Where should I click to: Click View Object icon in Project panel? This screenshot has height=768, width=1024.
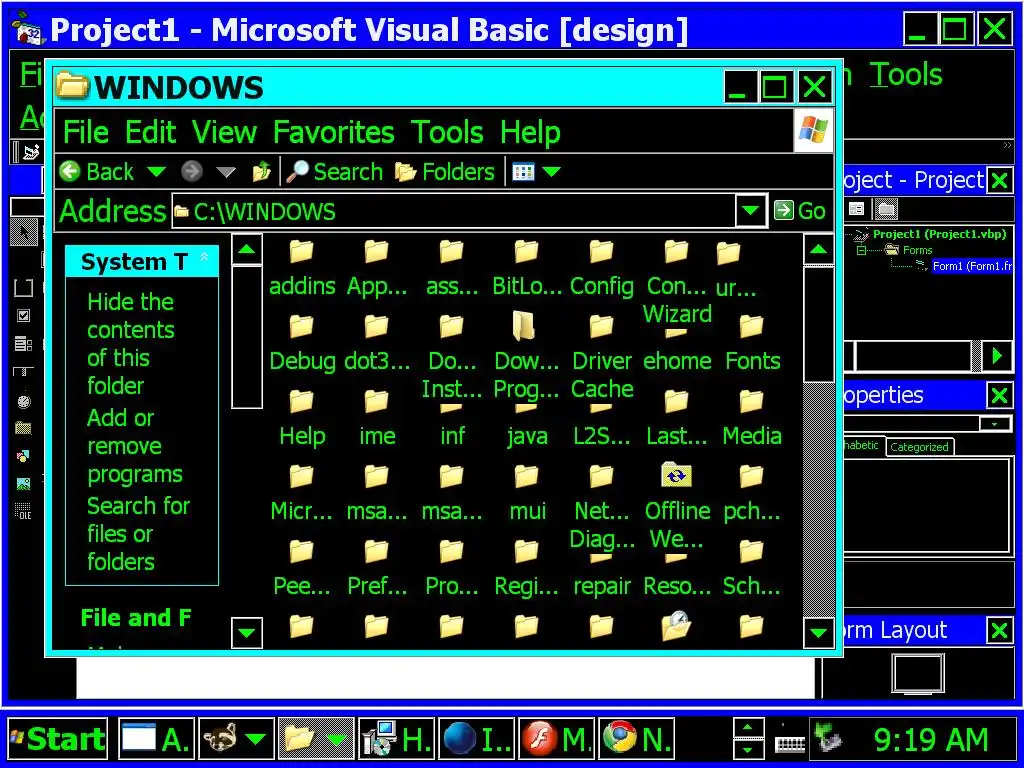(x=856, y=209)
